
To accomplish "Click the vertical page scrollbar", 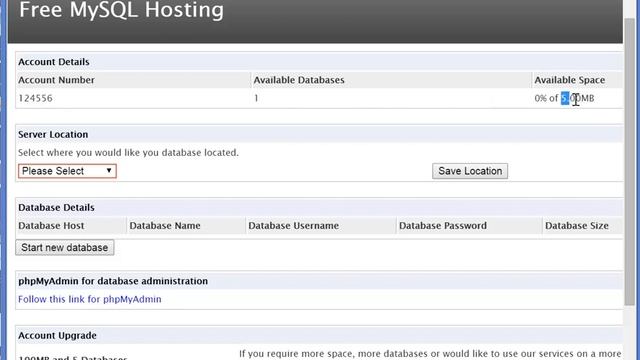I will [x=630, y=163].
